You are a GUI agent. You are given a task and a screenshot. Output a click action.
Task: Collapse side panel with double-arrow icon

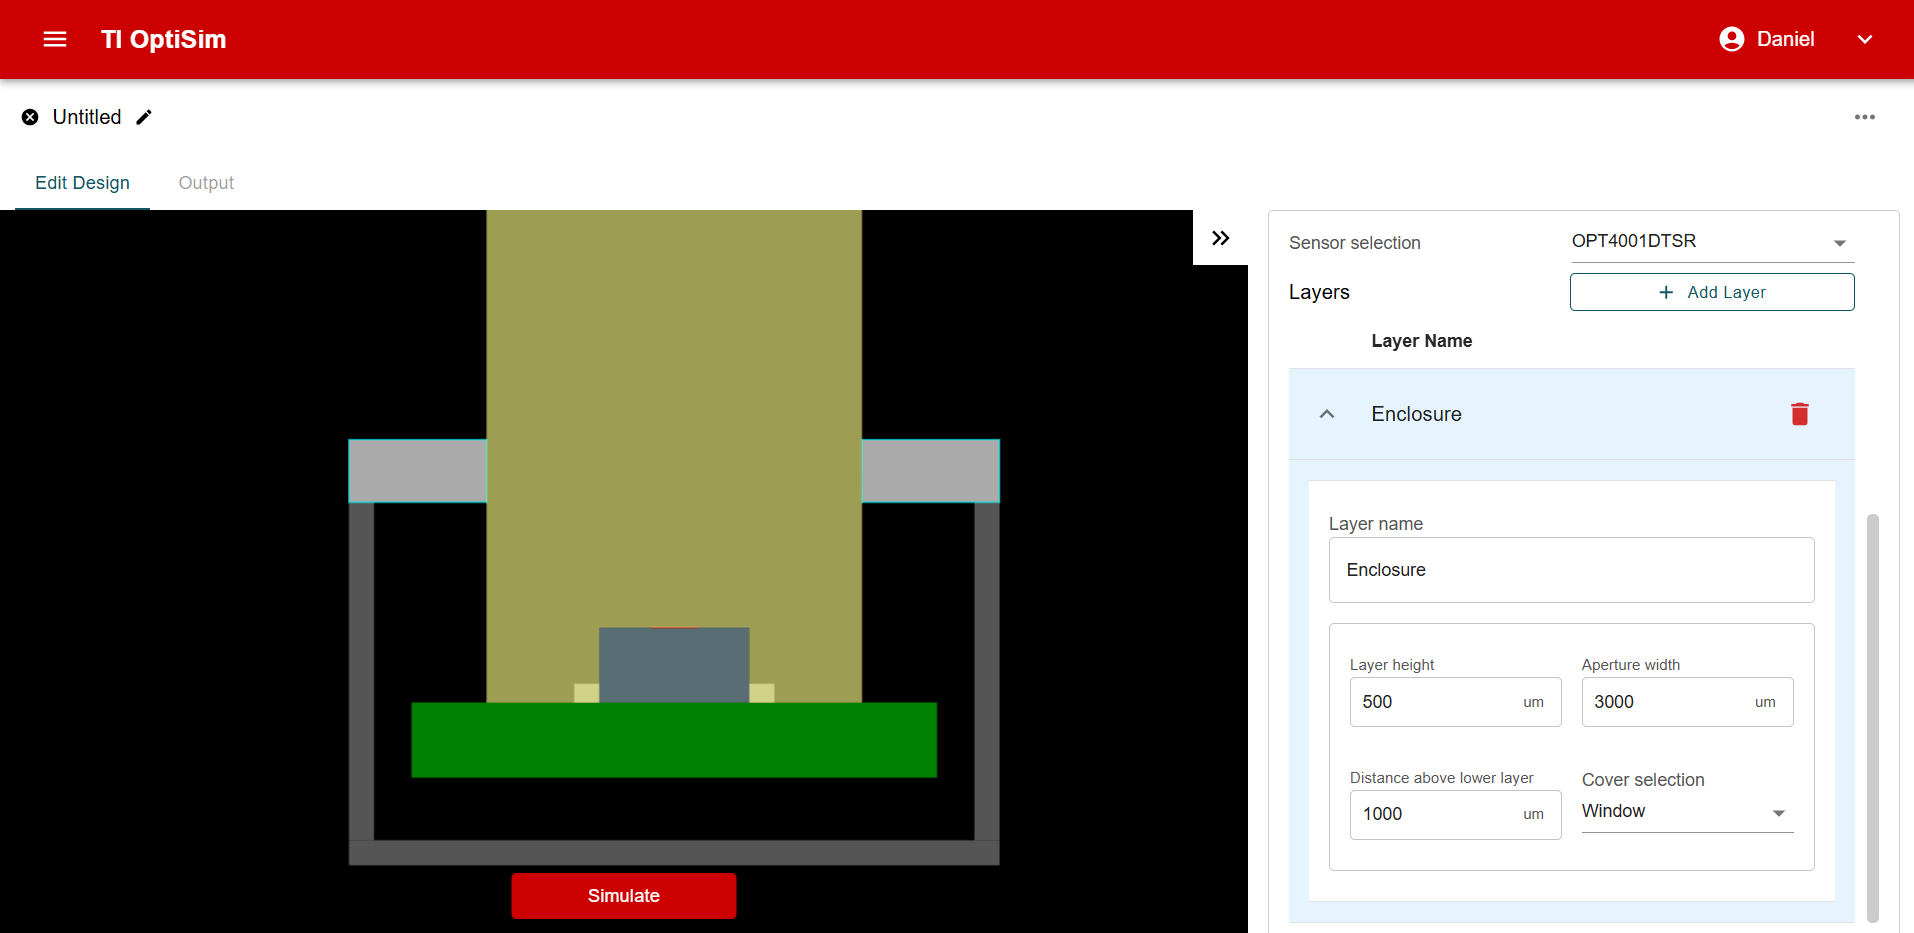1220,238
